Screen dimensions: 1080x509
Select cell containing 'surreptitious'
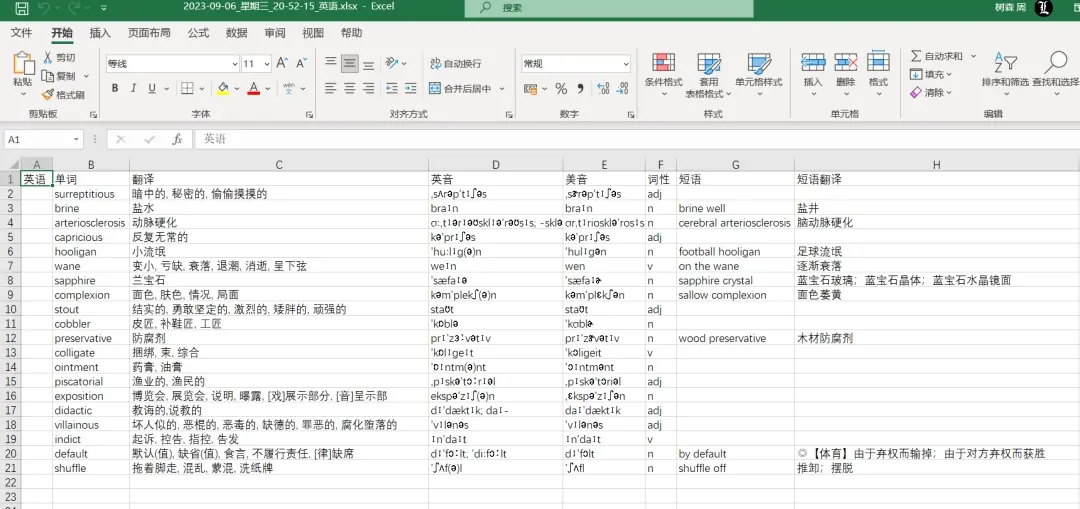(x=91, y=194)
